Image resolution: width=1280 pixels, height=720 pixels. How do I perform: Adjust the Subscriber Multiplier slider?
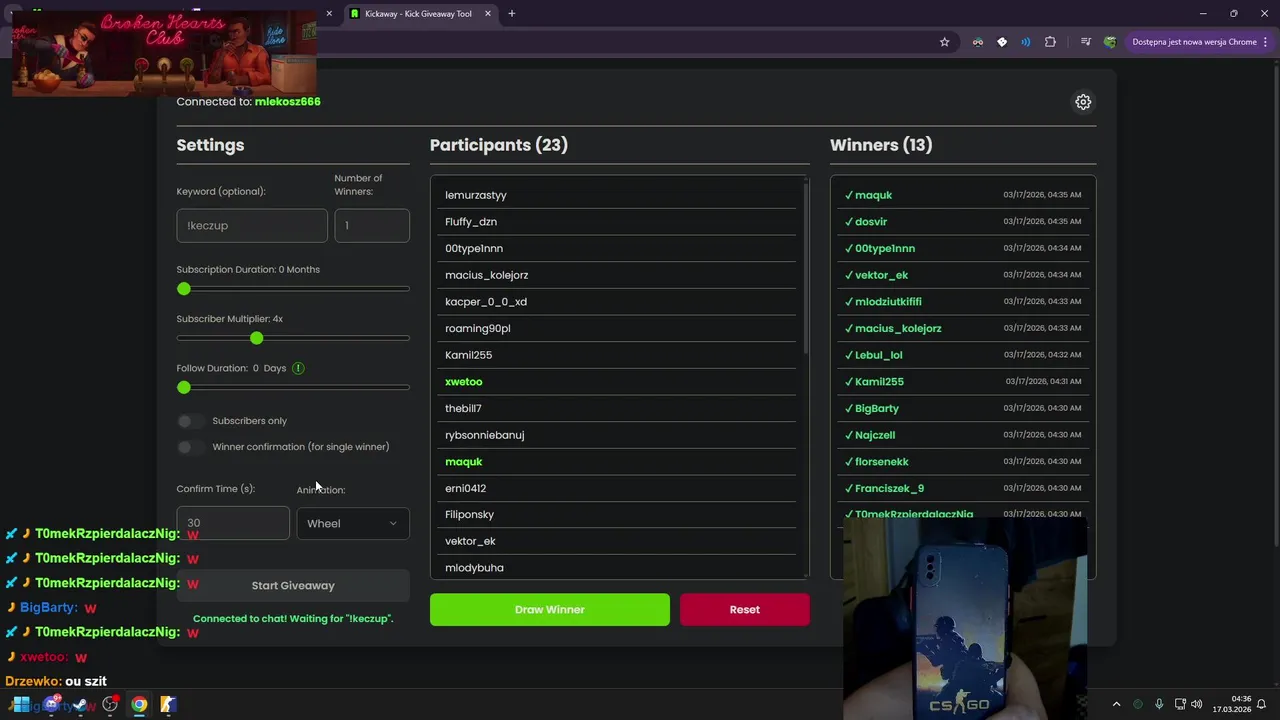pos(293,338)
